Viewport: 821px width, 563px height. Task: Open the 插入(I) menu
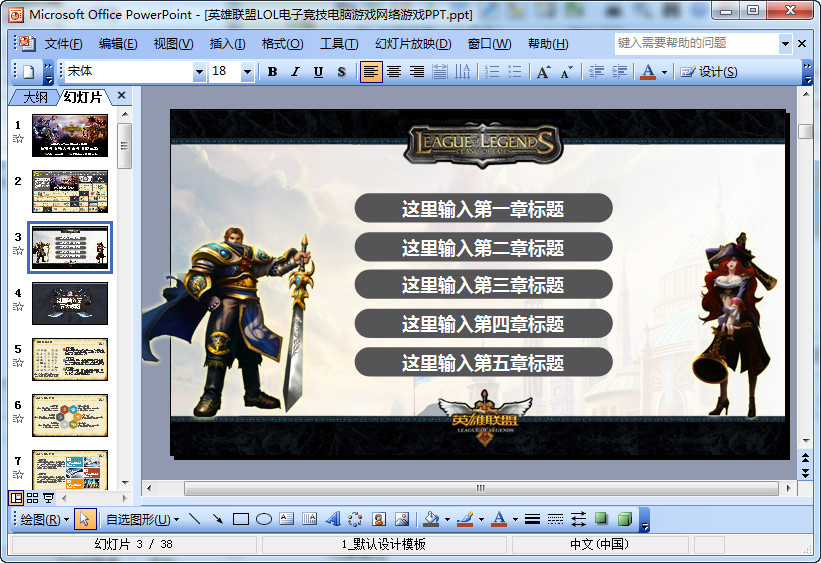click(x=227, y=44)
